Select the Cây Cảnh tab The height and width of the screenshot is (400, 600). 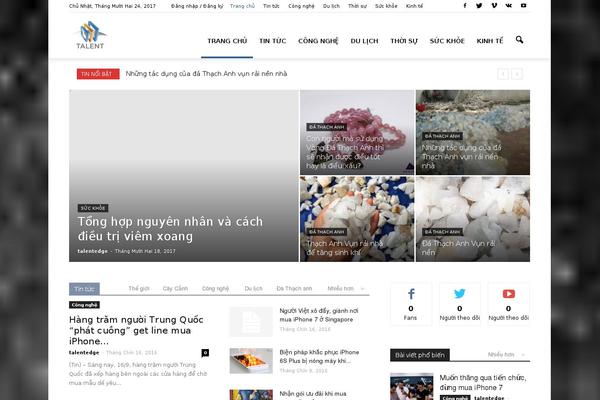[x=175, y=289]
